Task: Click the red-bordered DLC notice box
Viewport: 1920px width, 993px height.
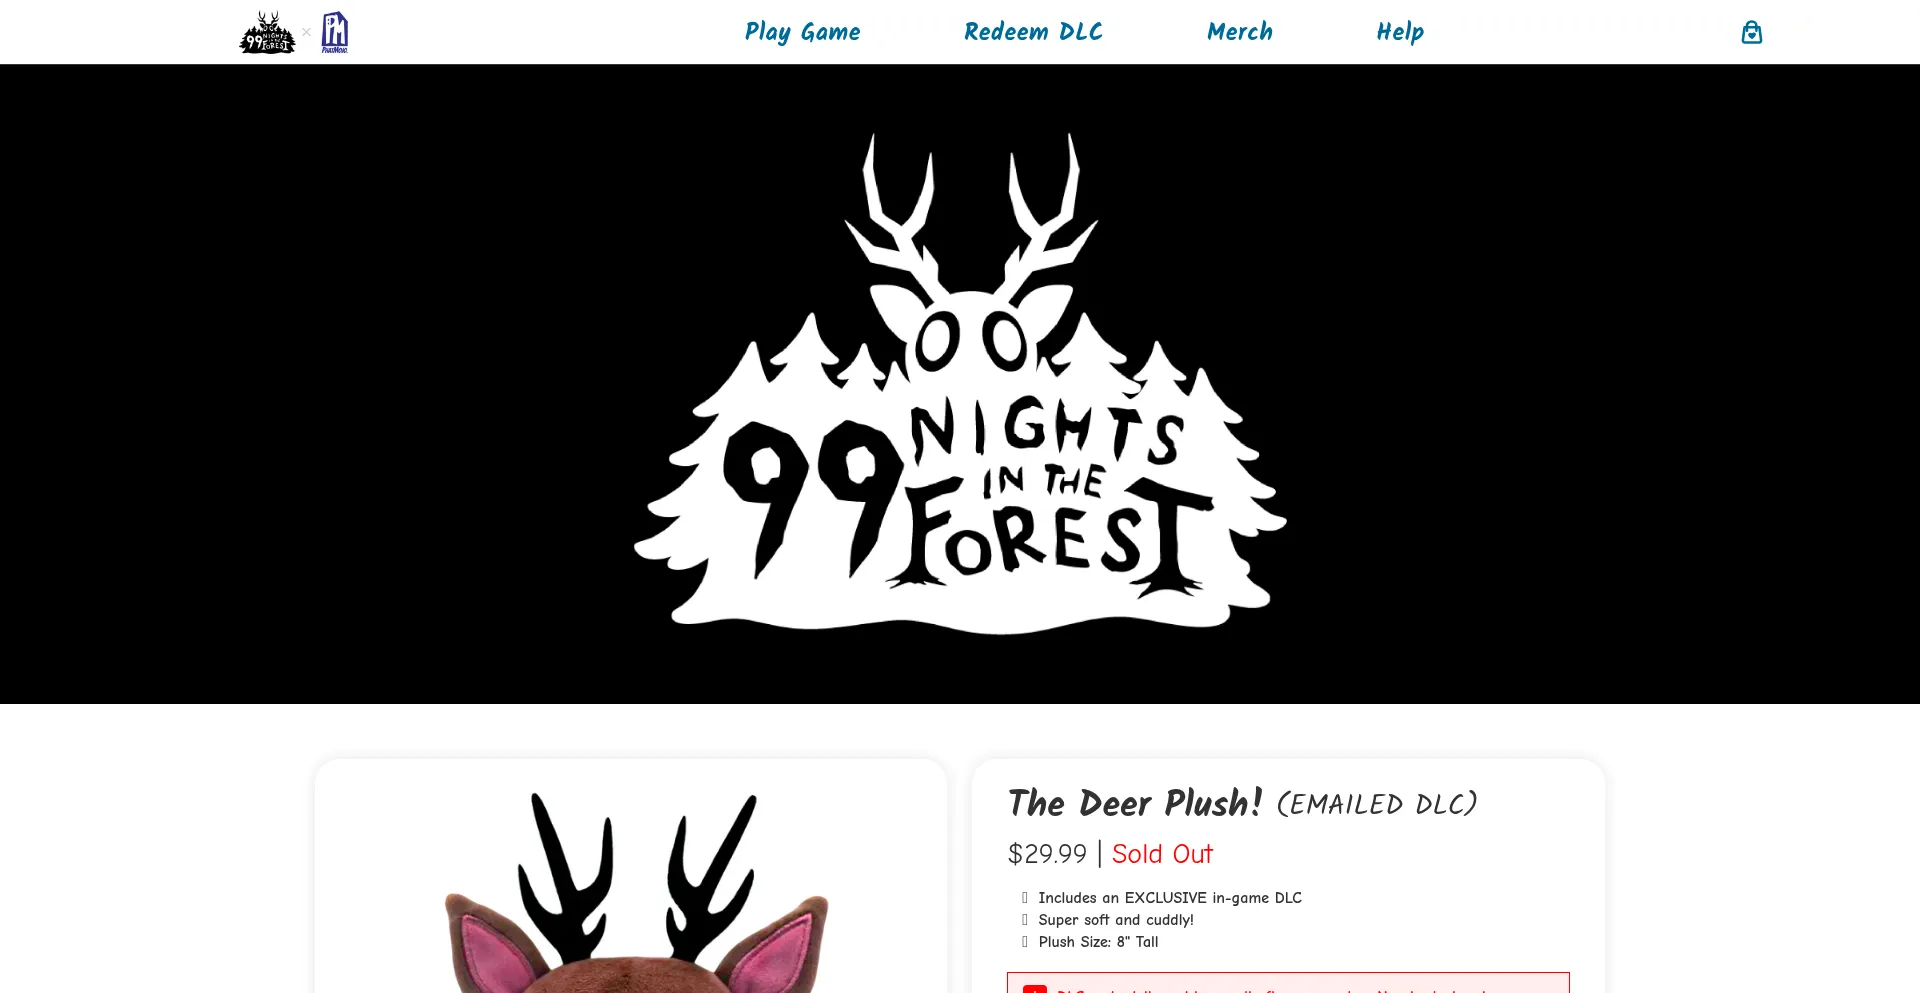Action: (x=1288, y=982)
